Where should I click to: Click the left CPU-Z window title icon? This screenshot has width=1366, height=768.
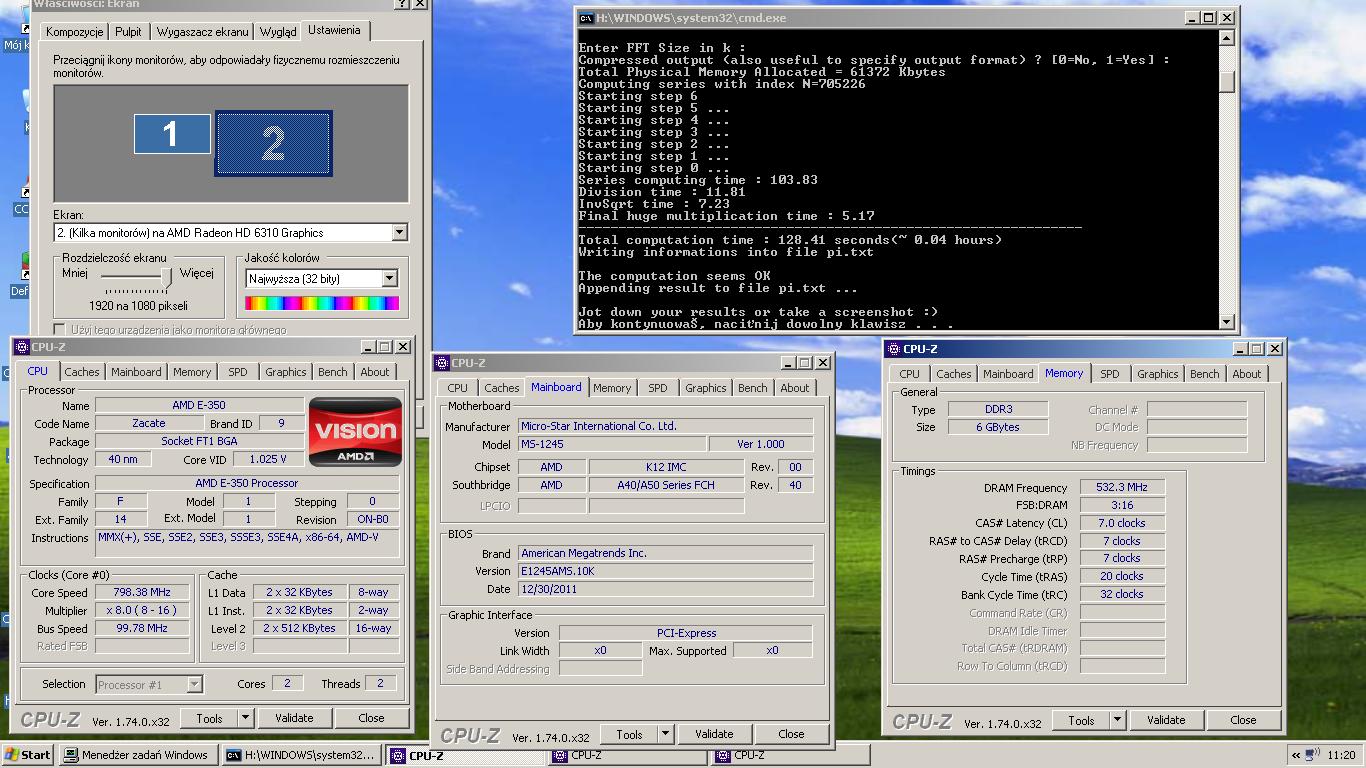click(x=23, y=347)
